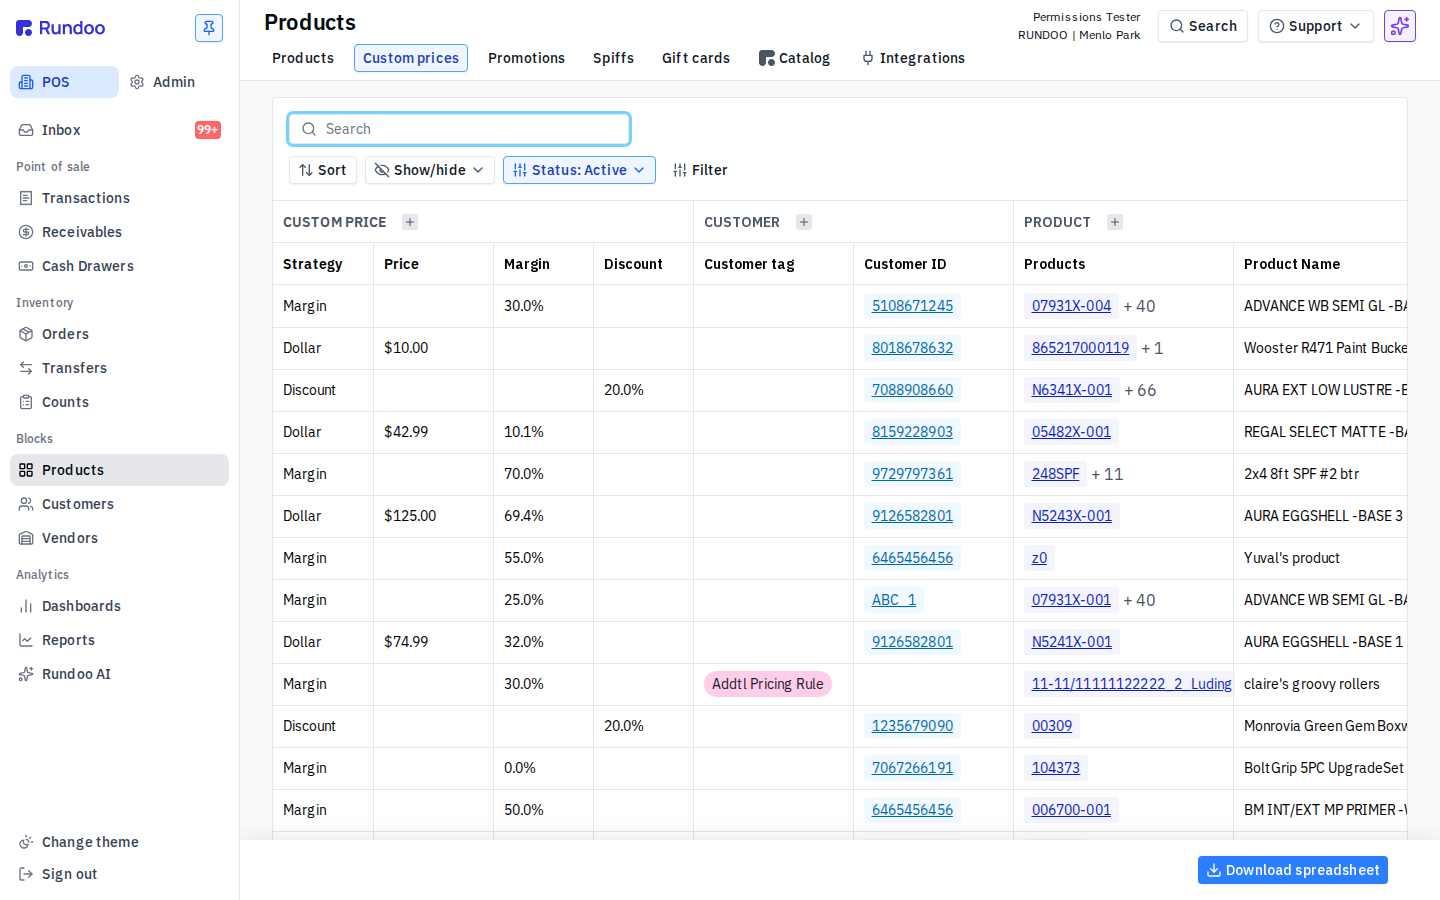The width and height of the screenshot is (1440, 900).
Task: Open customer ID 5108671245 link
Action: click(x=912, y=306)
